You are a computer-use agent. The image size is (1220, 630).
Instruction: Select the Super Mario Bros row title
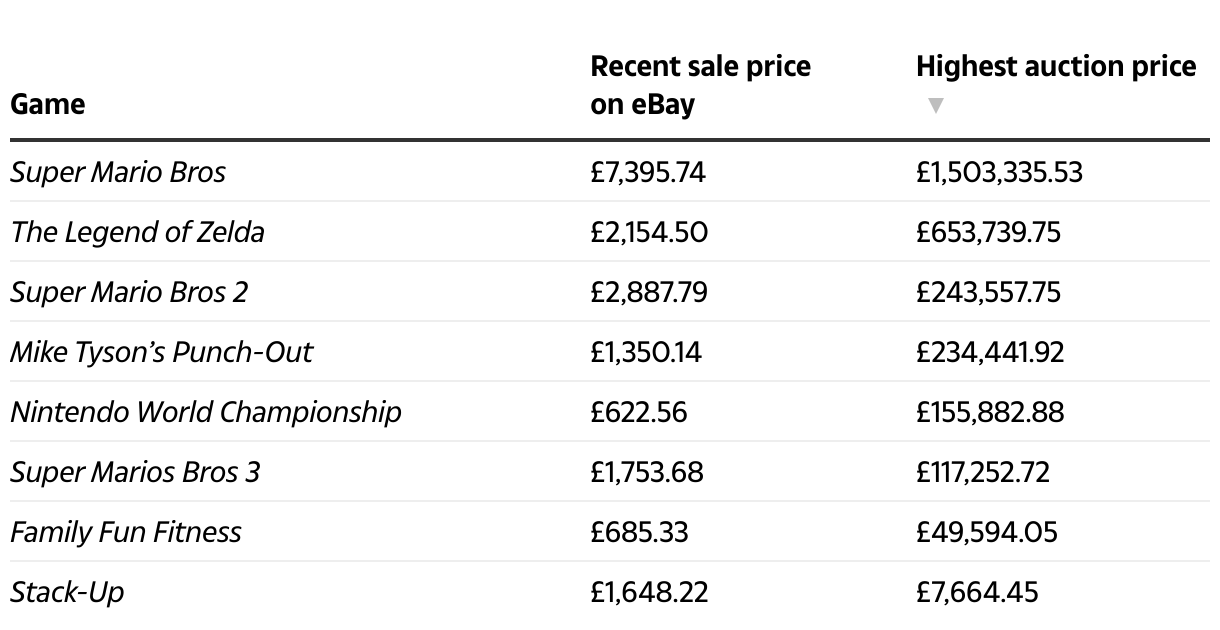pos(118,172)
